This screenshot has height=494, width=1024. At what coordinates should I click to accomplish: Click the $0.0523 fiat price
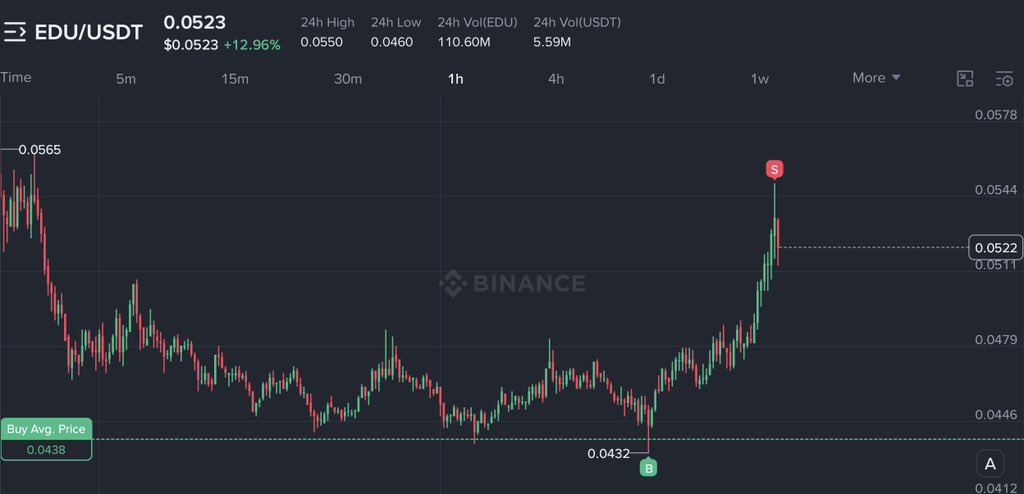click(191, 45)
